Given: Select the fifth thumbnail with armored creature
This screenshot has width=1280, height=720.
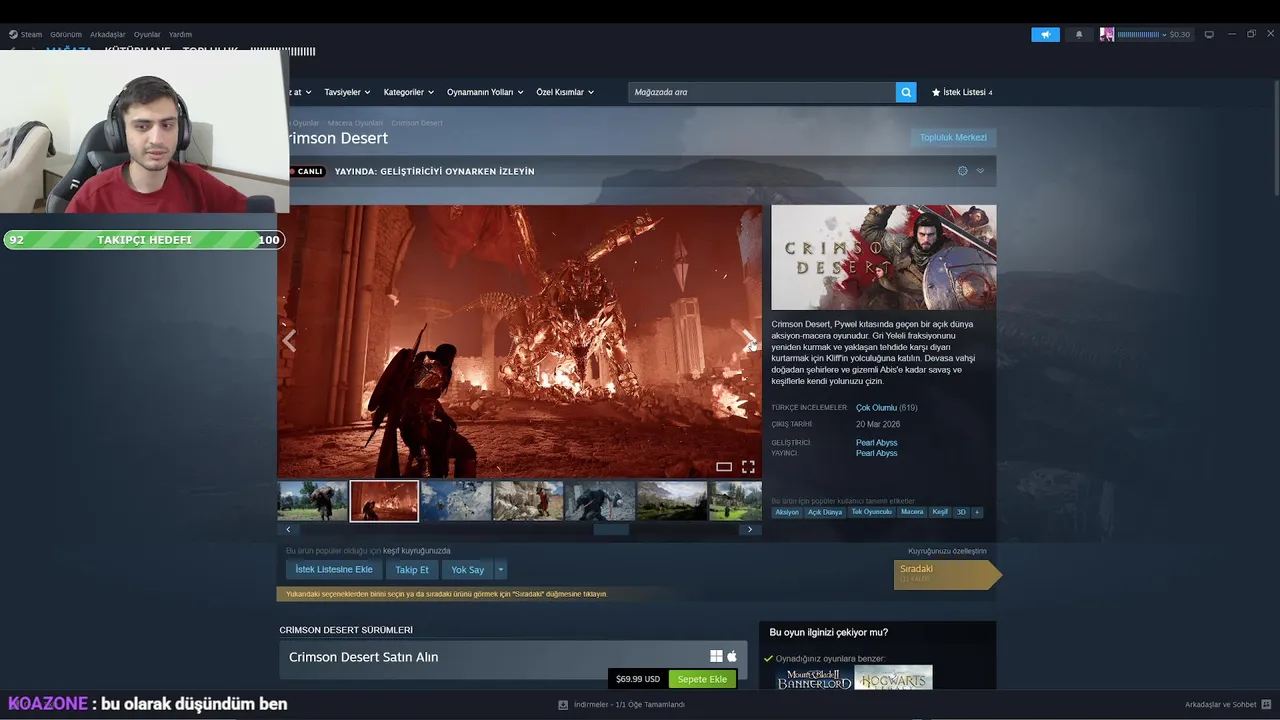Looking at the screenshot, I should [x=600, y=501].
